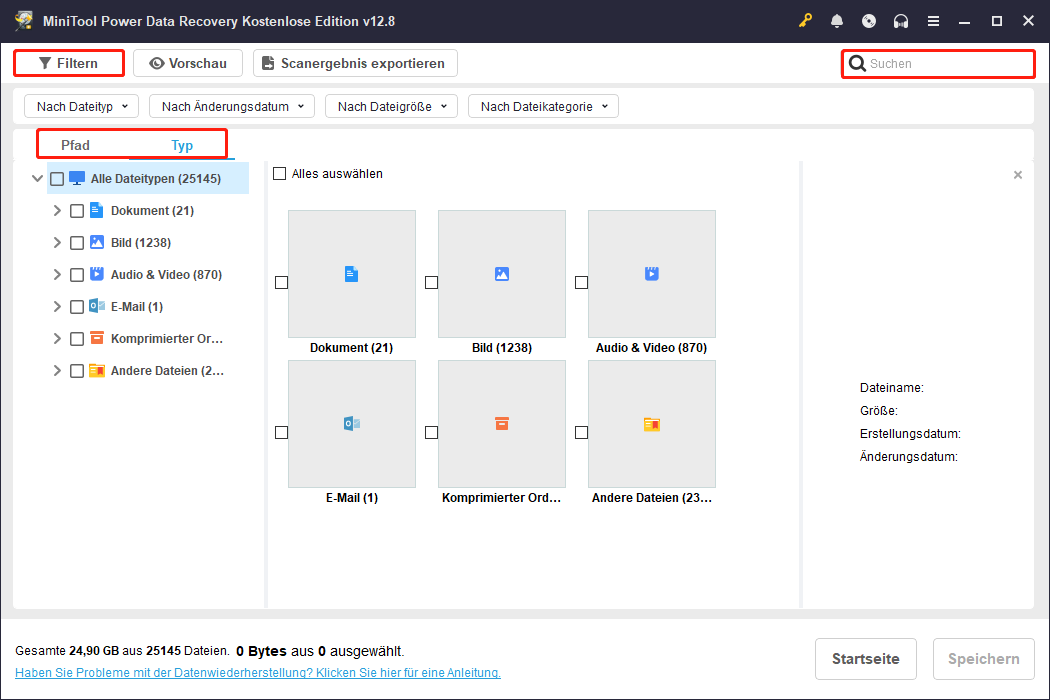Screen dimensions: 1050x700
Task: Open the Komprimierter Ordner thumbnail tile
Action: [502, 424]
